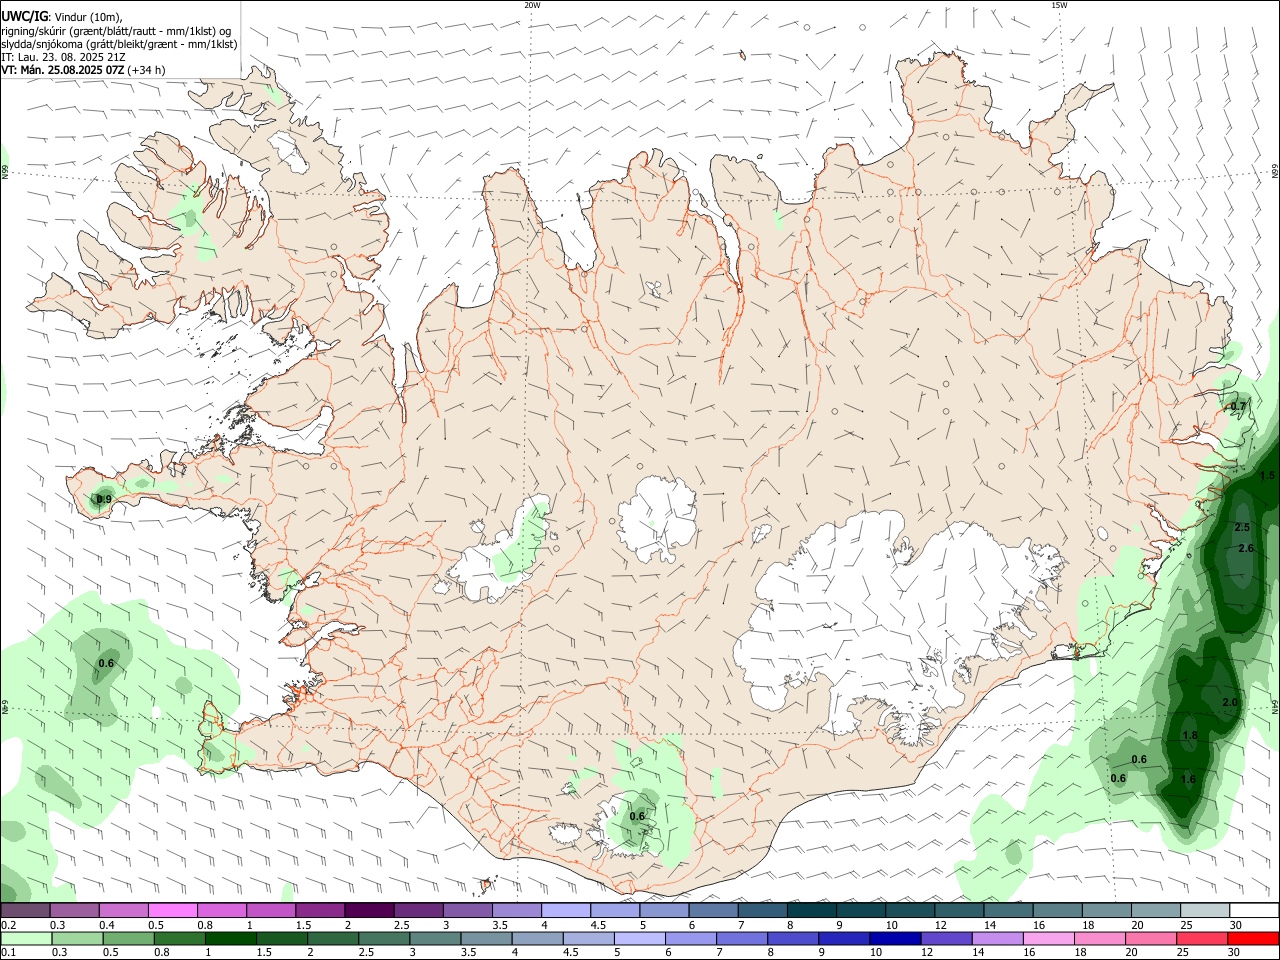This screenshot has width=1280, height=960.
Task: Click the 15W longitude label
Action: click(x=1058, y=5)
